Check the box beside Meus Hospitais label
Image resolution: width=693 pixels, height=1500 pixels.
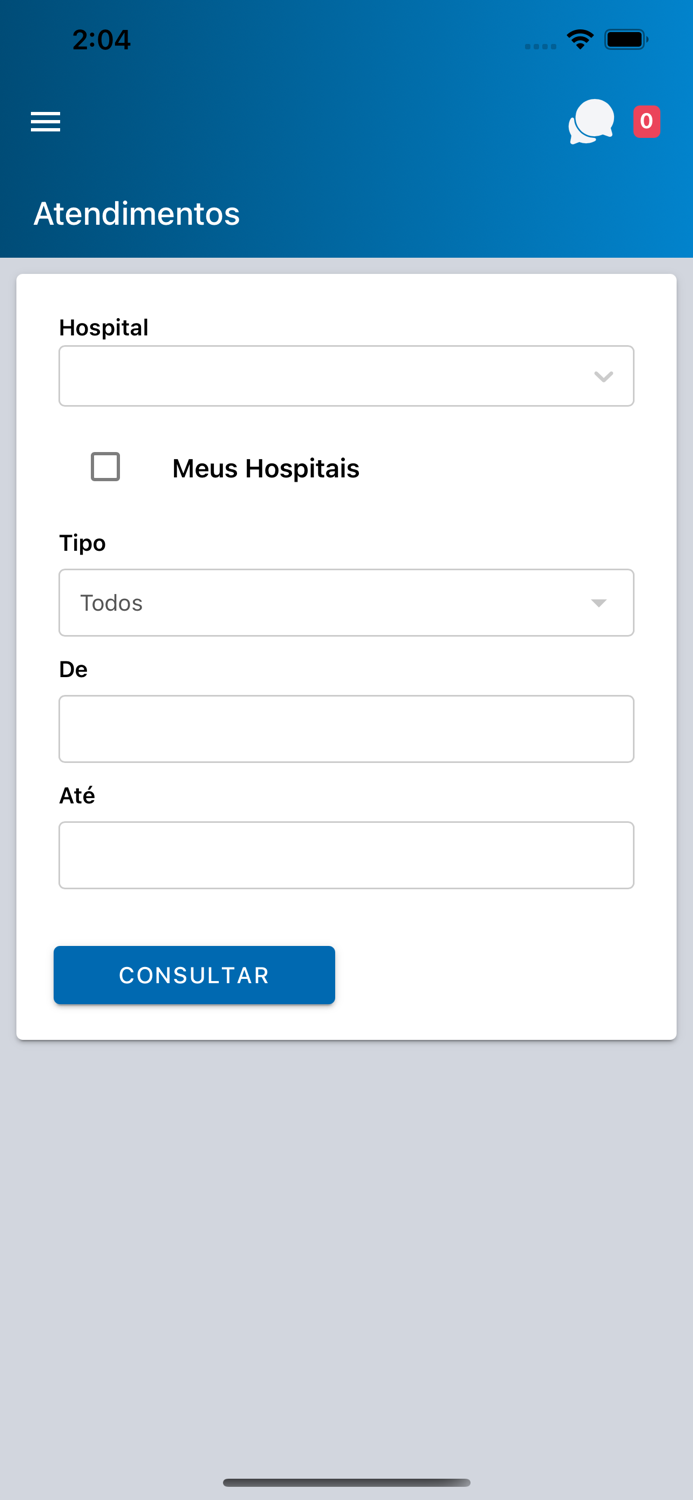[x=105, y=466]
